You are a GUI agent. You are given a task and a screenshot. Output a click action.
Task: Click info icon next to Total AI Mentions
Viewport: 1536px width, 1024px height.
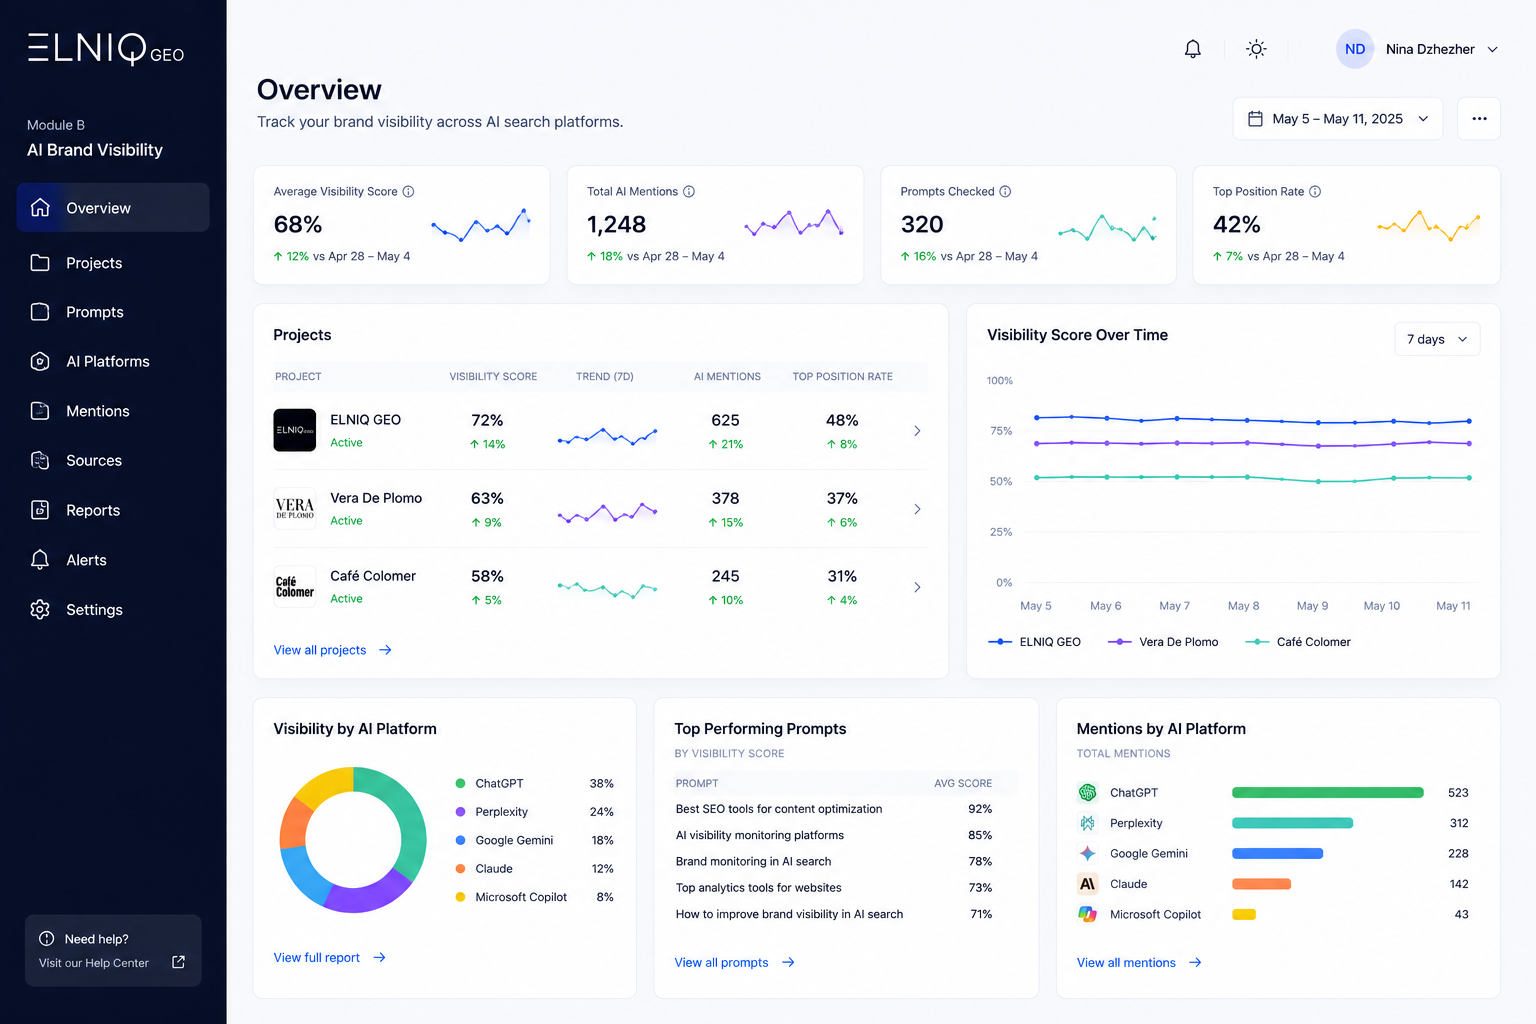(x=689, y=192)
